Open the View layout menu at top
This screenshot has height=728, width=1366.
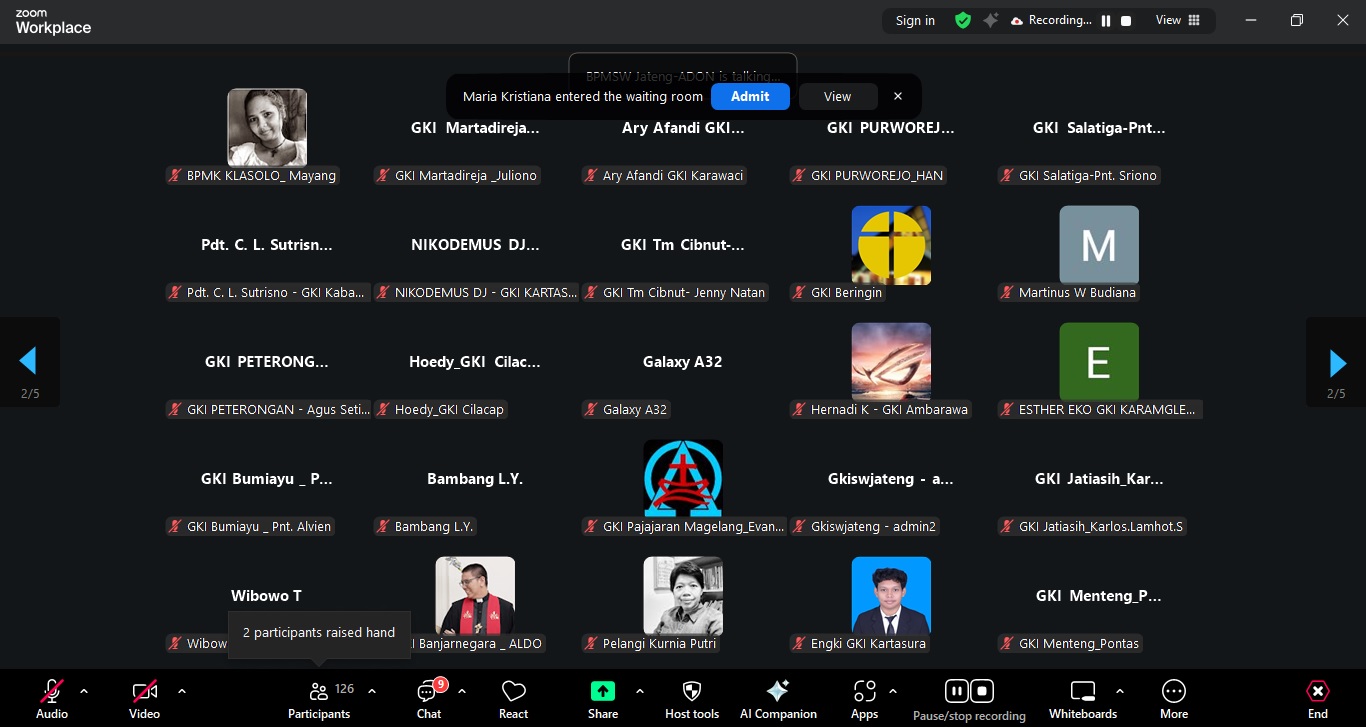(1178, 21)
